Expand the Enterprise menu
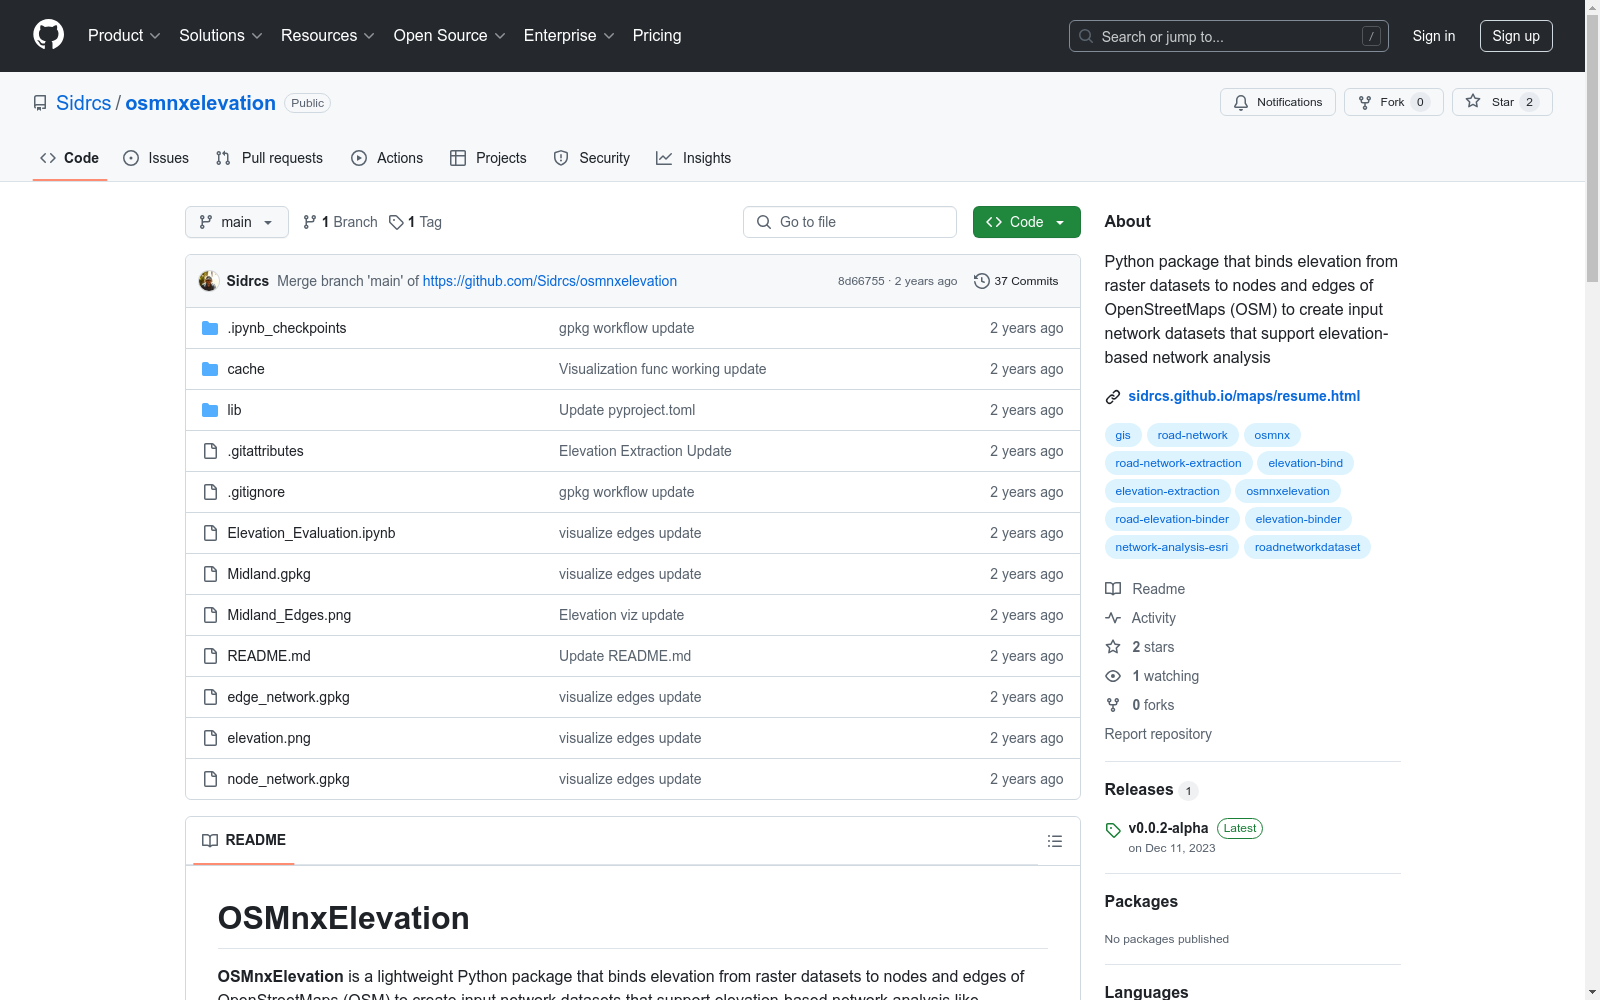The image size is (1600, 1000). (x=569, y=36)
